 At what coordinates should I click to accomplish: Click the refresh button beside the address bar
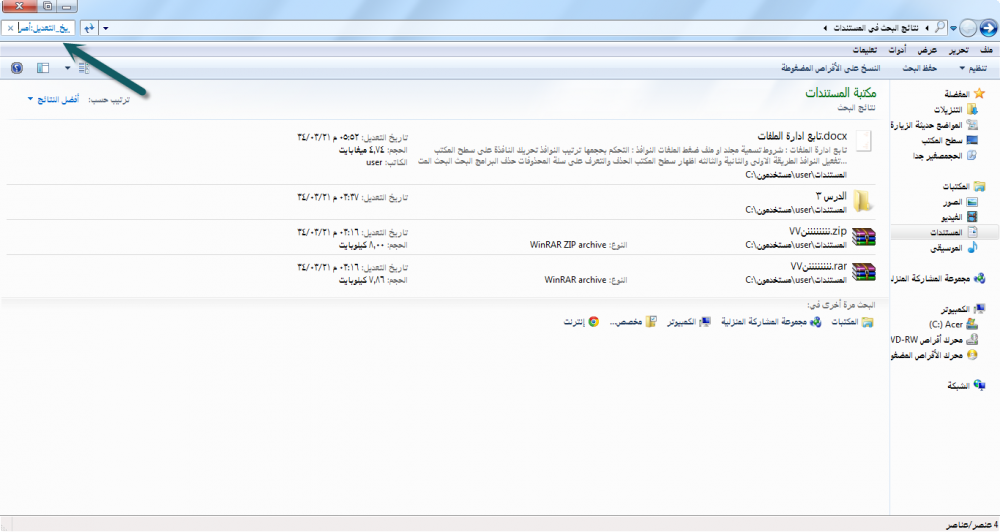(x=90, y=28)
